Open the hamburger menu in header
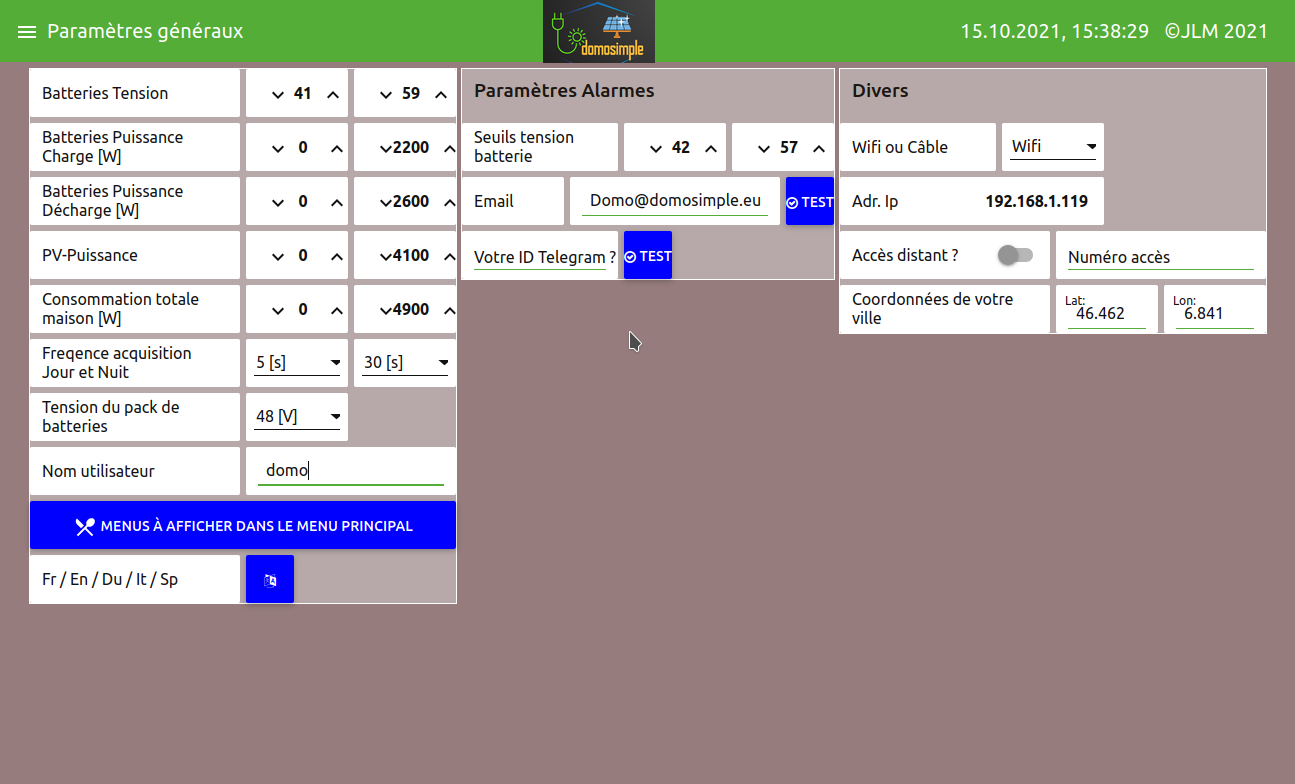Screen dimensions: 1295x784 [27, 32]
